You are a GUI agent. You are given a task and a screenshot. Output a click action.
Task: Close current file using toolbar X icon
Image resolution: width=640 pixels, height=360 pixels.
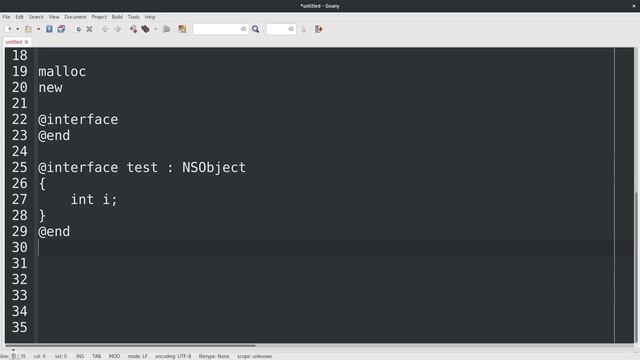89,29
